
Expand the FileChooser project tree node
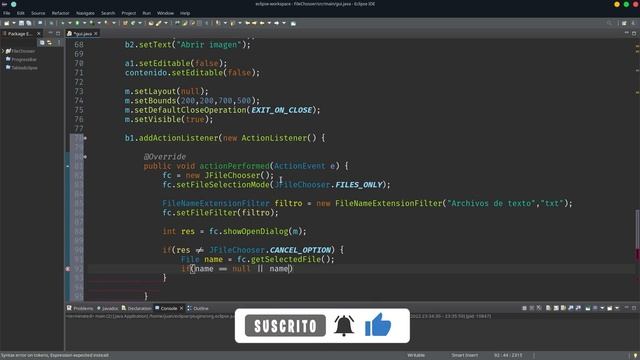point(3,51)
